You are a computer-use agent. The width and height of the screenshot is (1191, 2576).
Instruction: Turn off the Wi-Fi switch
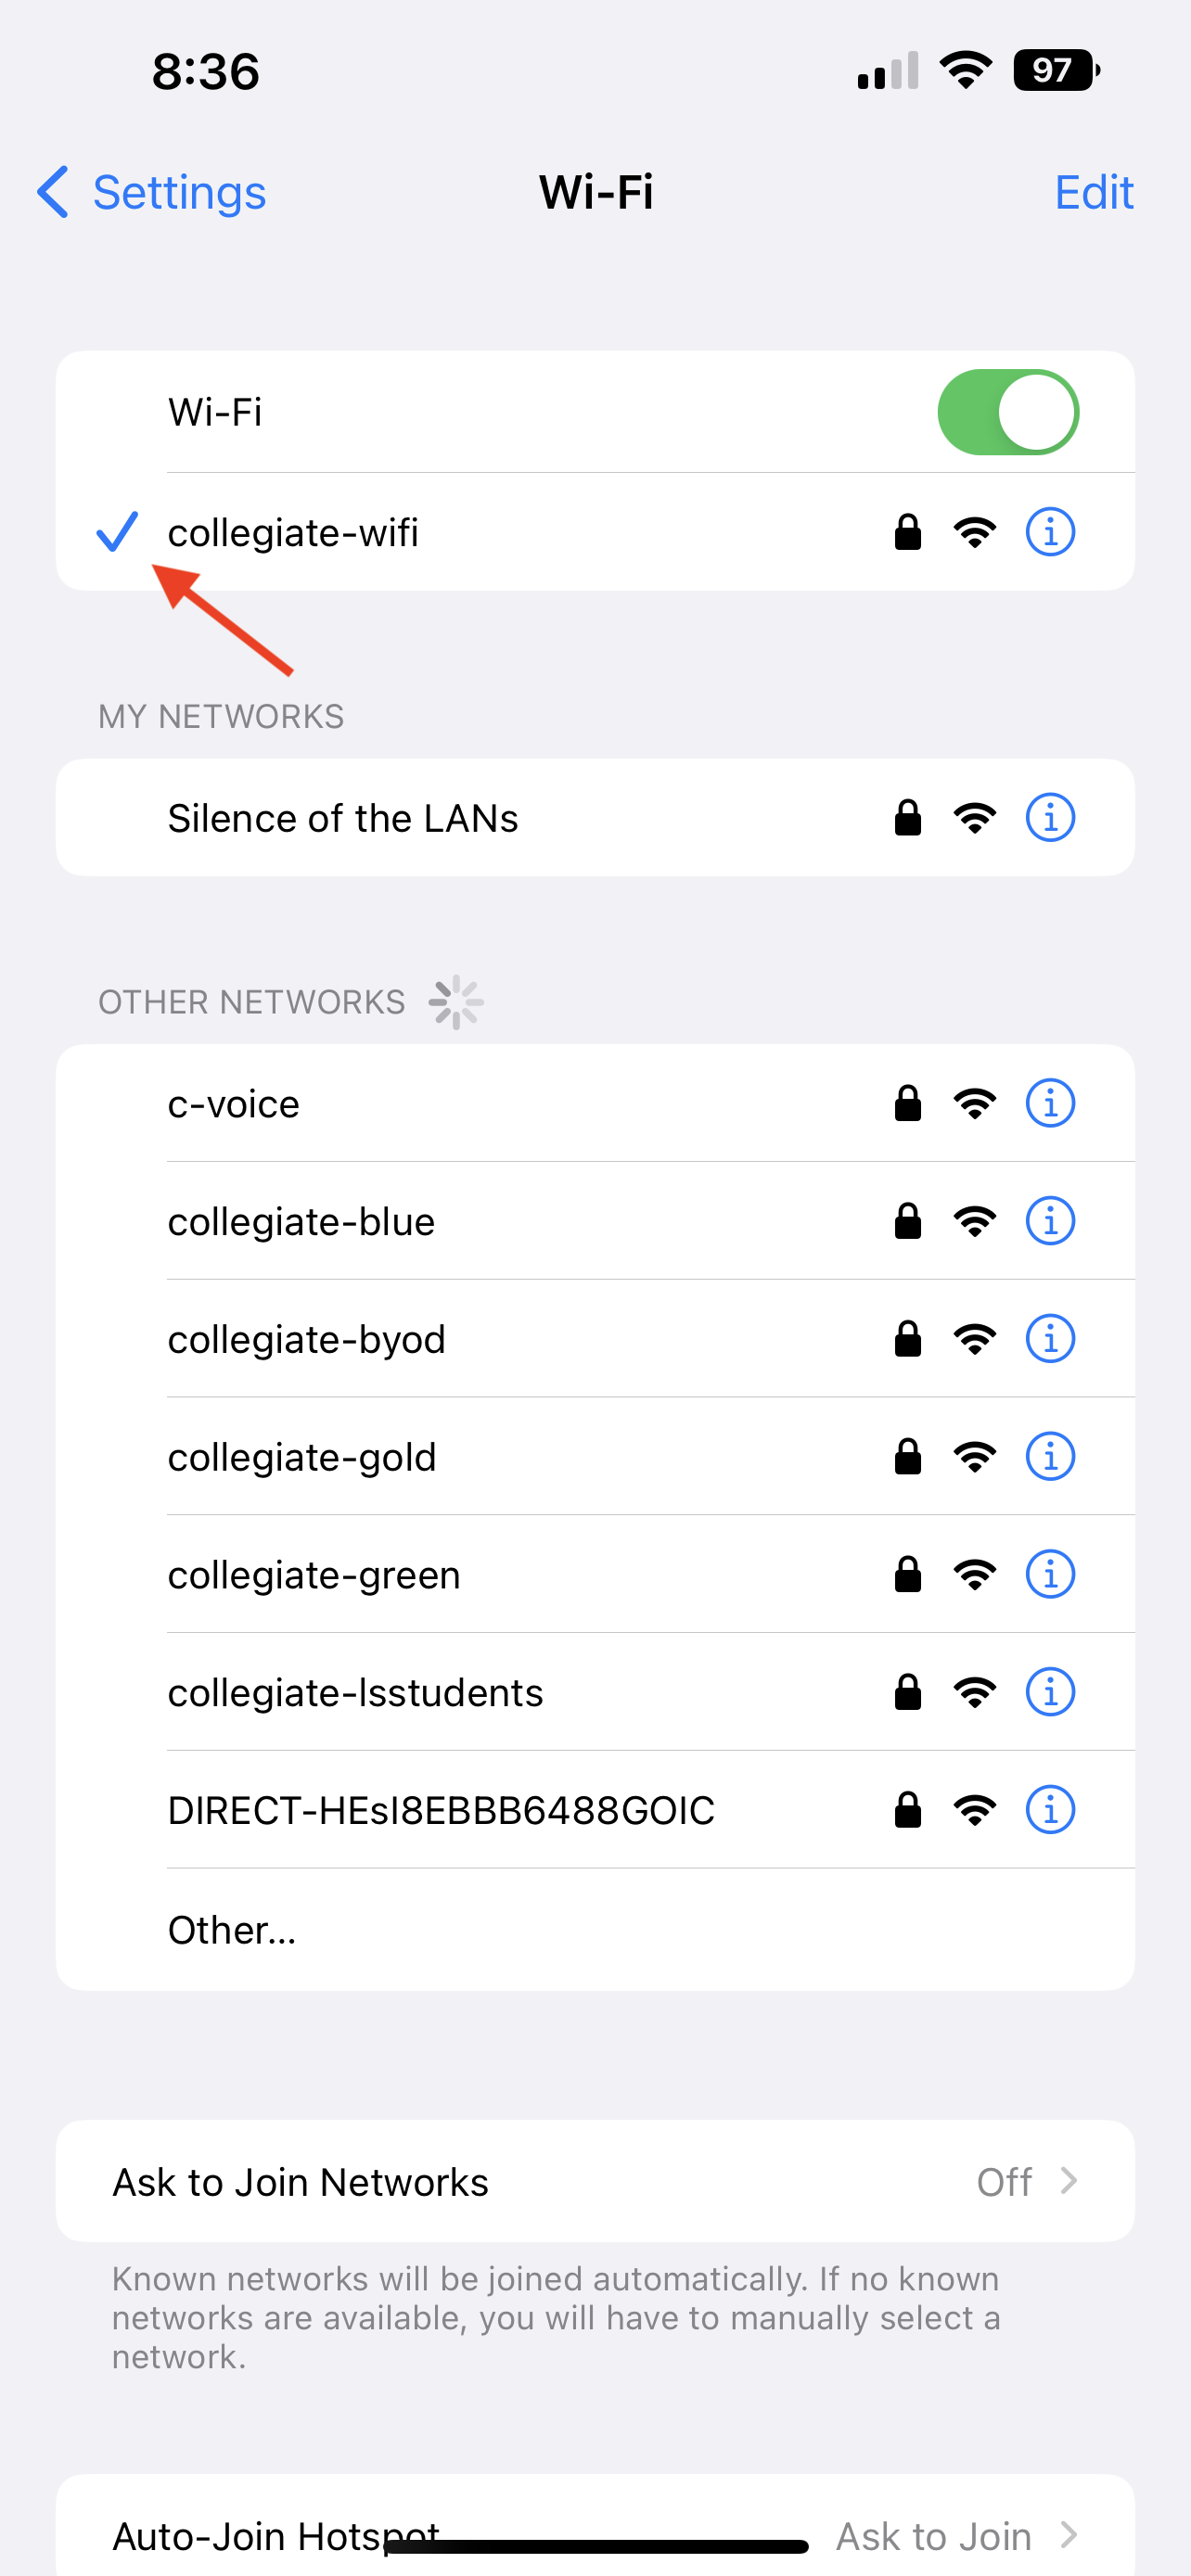pos(1007,412)
